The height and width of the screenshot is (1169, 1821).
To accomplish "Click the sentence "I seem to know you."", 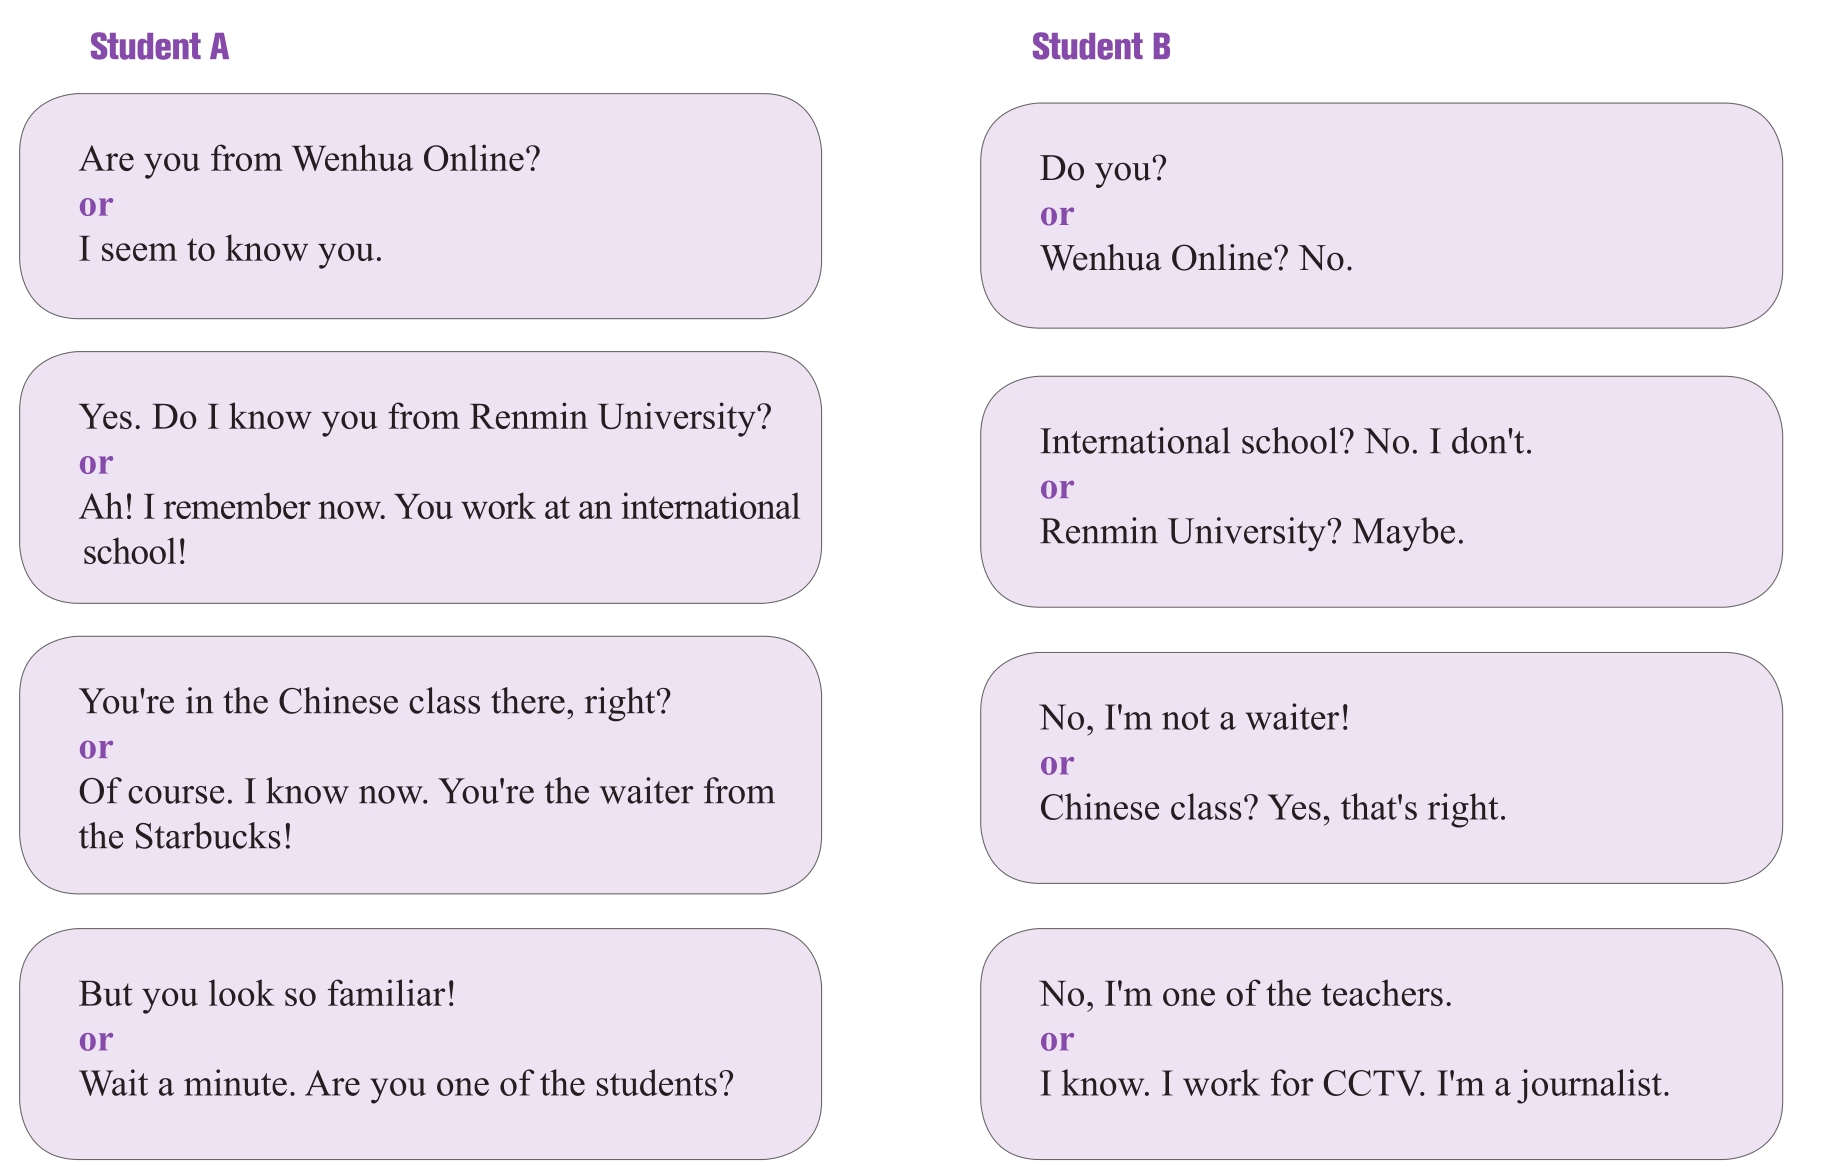I will pos(230,249).
